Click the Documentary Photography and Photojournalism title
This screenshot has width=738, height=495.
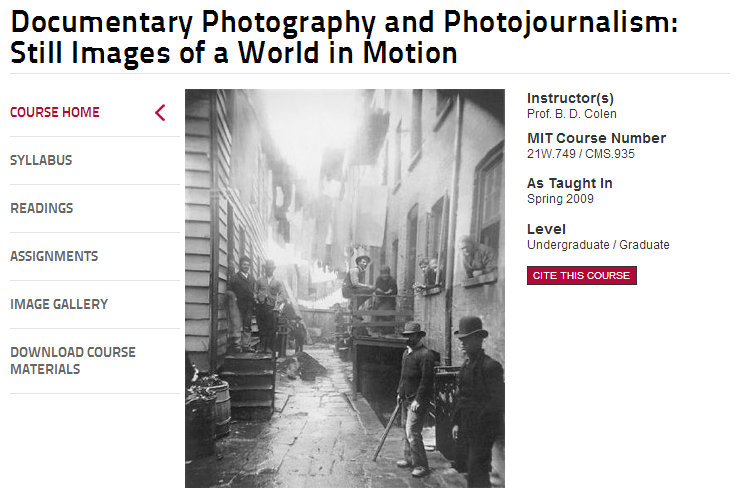pos(344,22)
